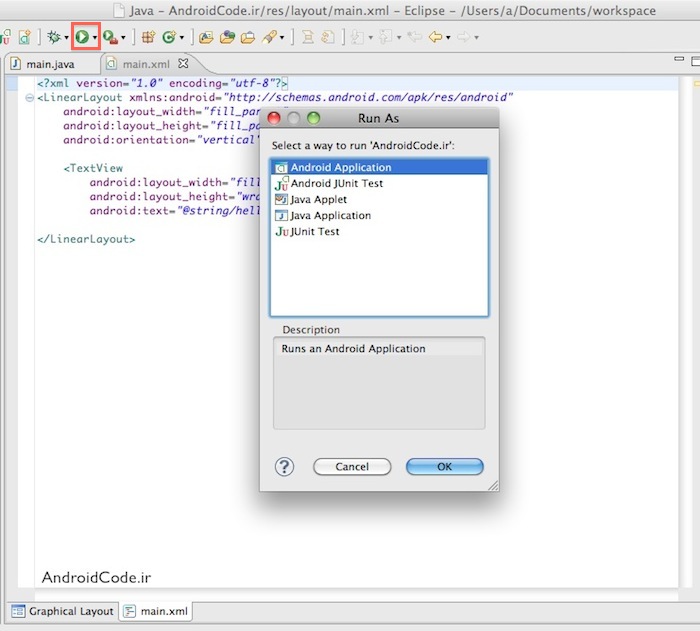The width and height of the screenshot is (700, 631).
Task: Close the main.xml editor tab
Action: 182,64
